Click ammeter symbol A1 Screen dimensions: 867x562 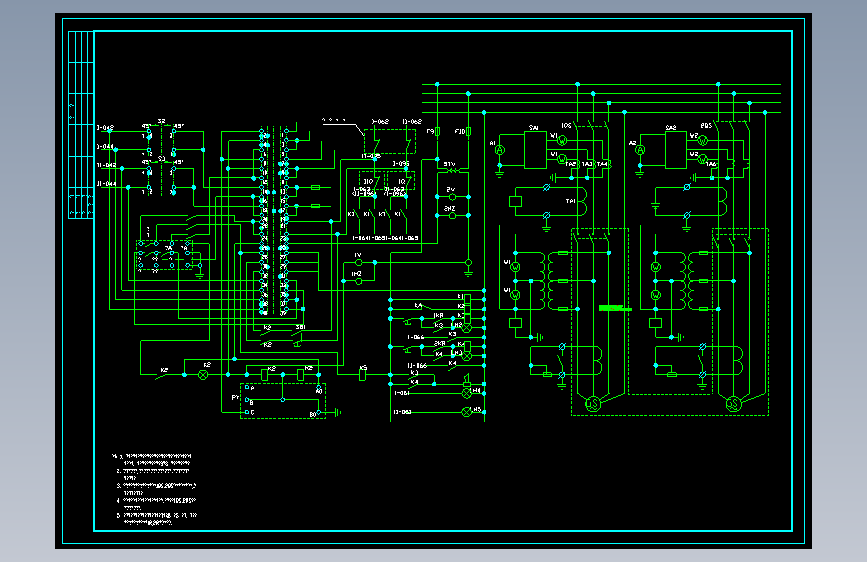(499, 150)
